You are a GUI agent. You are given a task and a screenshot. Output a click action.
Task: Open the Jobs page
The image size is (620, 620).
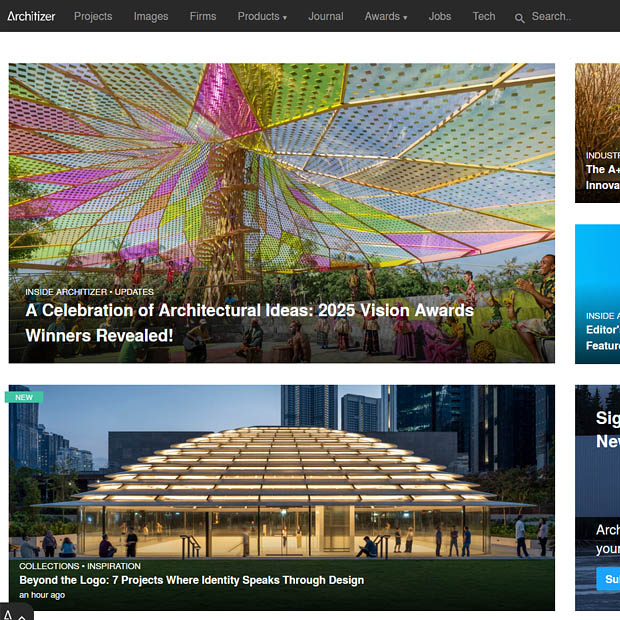pos(440,16)
